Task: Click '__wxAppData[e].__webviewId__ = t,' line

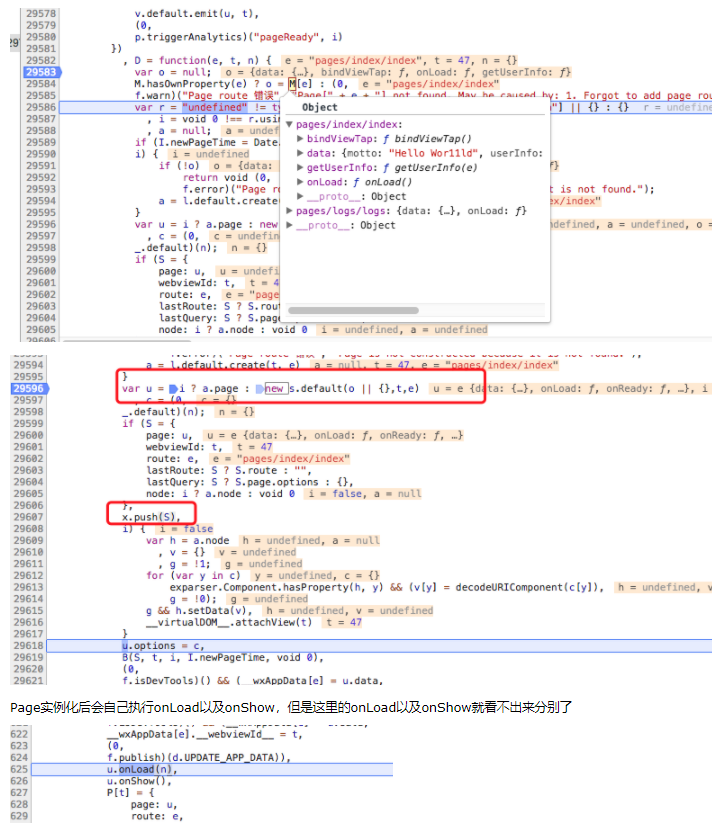Action: click(x=204, y=734)
